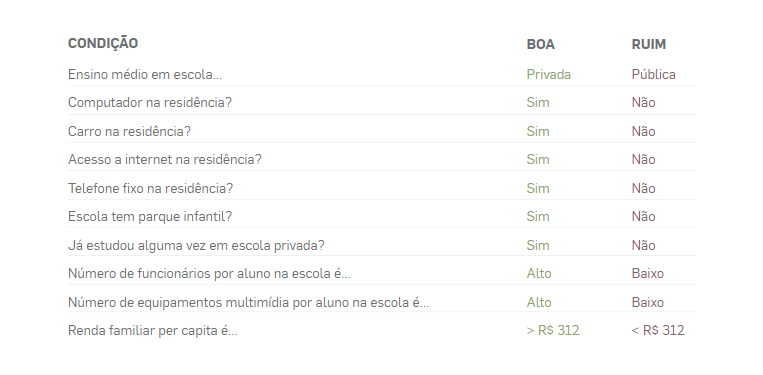
Task: Click the BOA column header
Action: click(x=541, y=44)
